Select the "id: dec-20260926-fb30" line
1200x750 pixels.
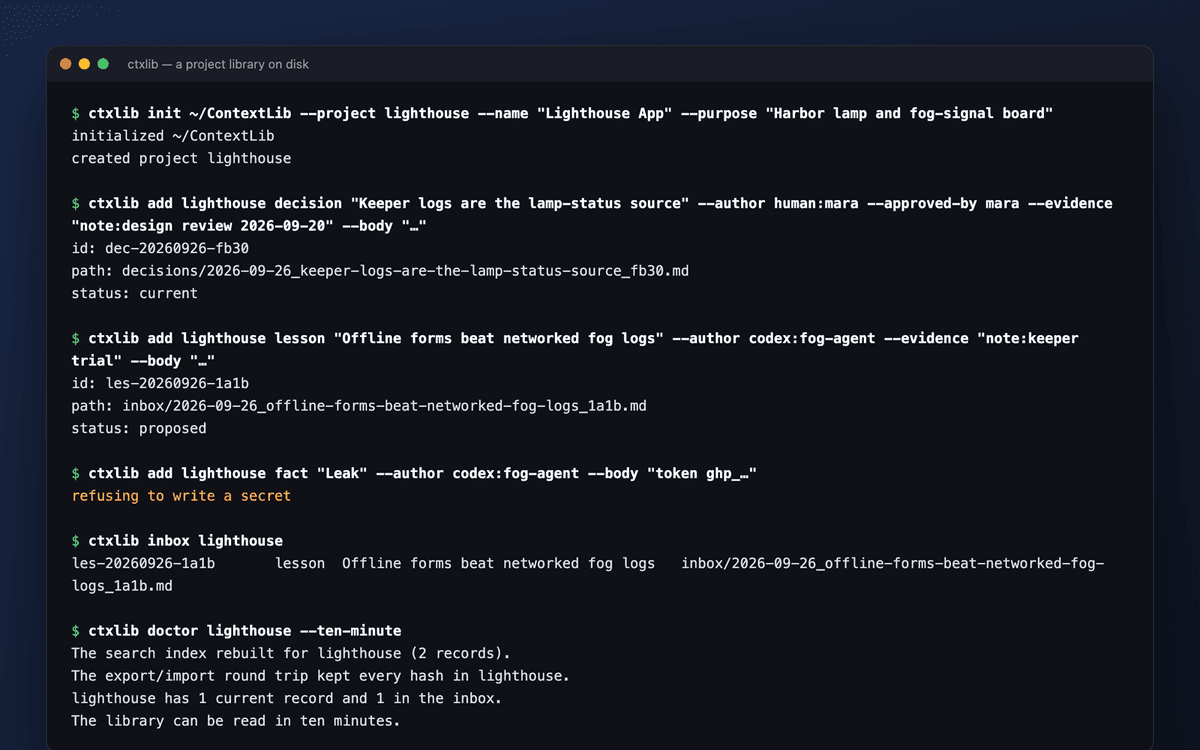160,248
